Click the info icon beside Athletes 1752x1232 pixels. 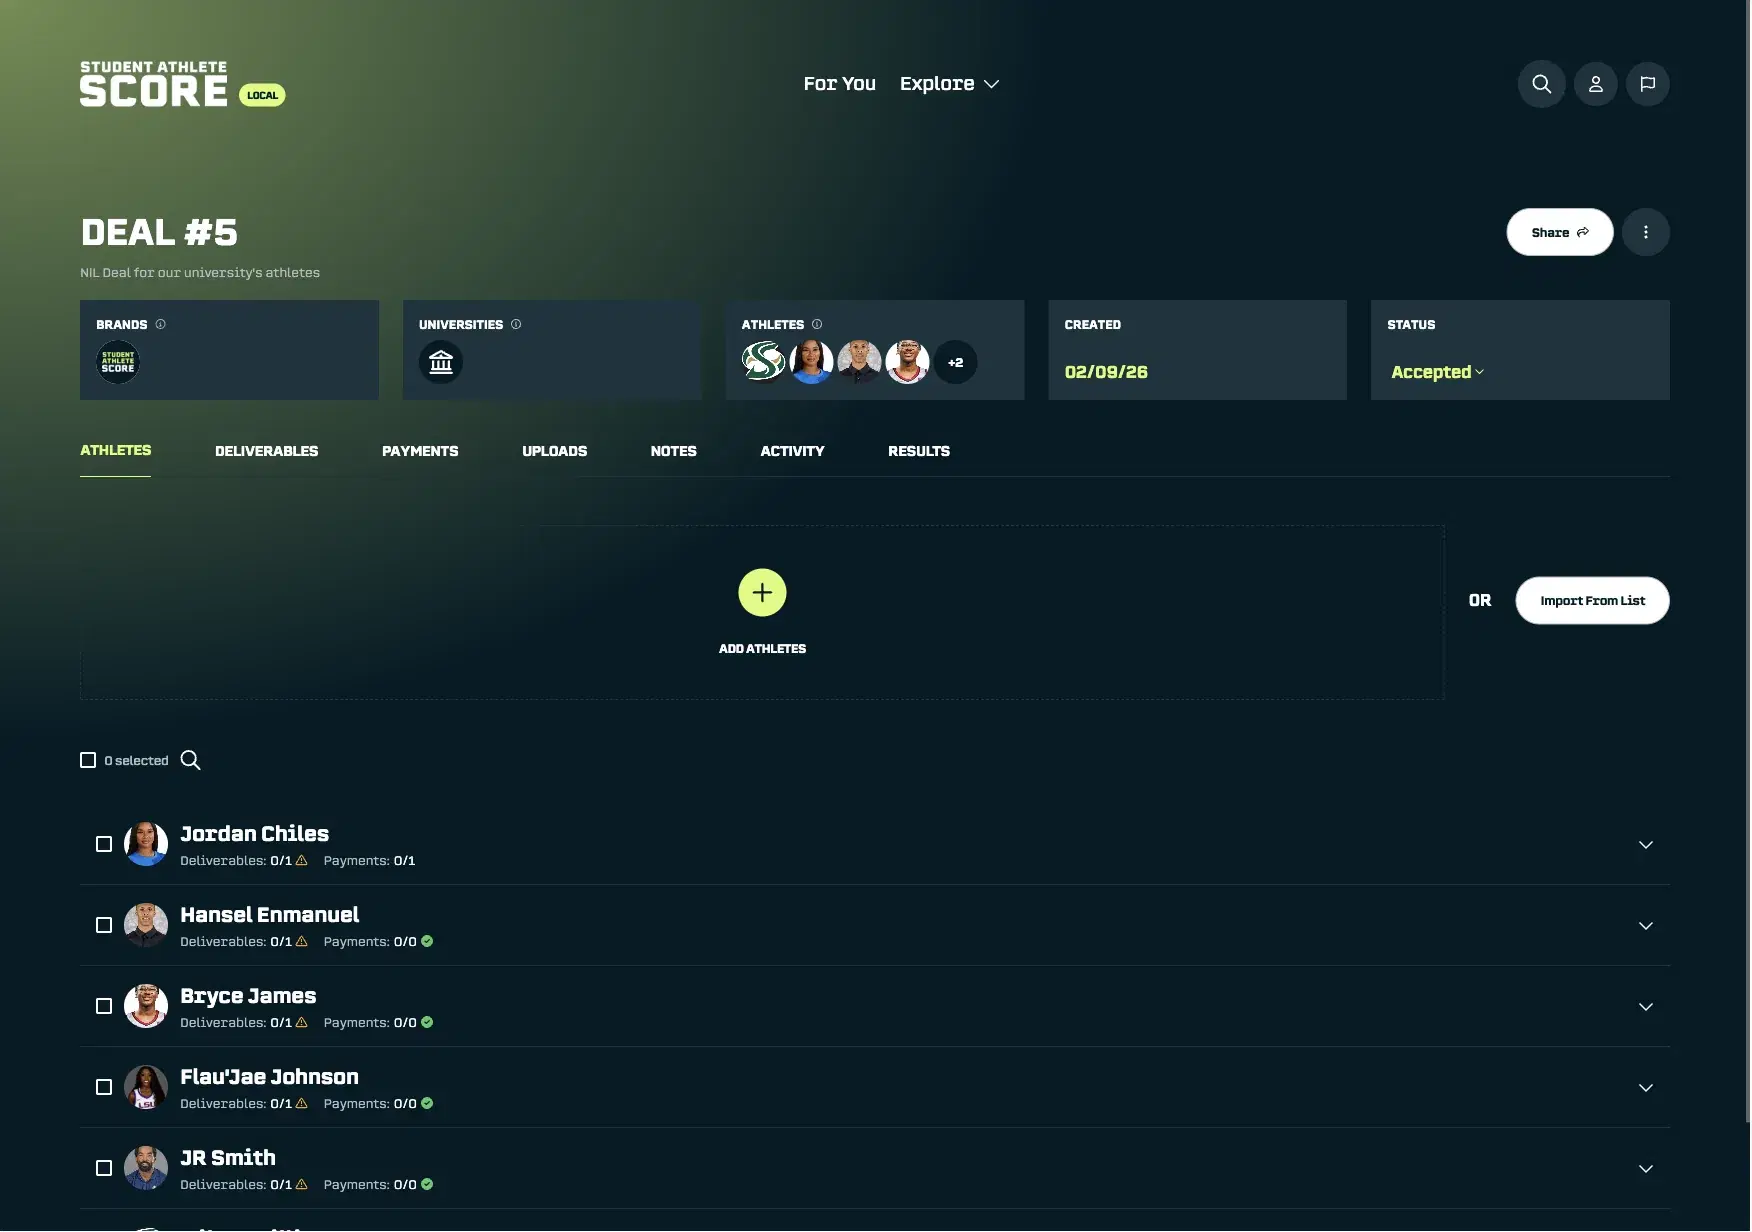pos(817,324)
